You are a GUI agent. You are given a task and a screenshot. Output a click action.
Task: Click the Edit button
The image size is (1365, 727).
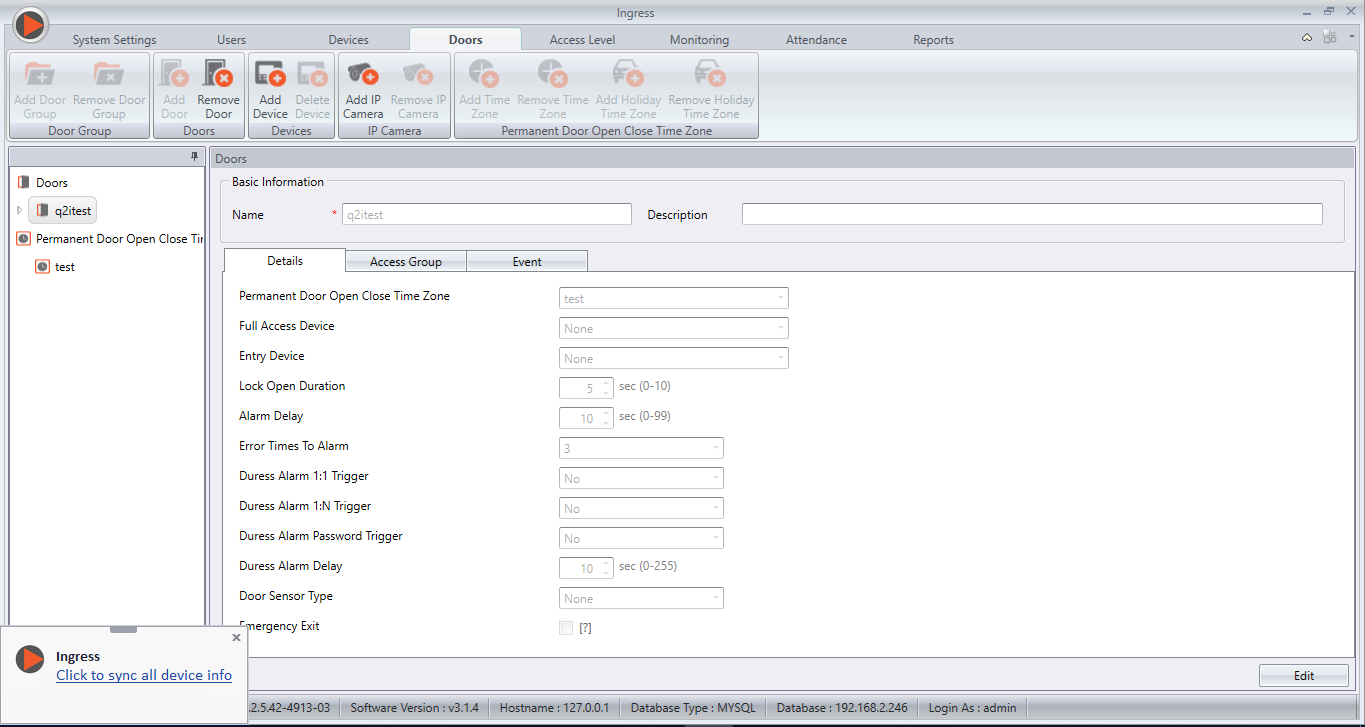1304,676
